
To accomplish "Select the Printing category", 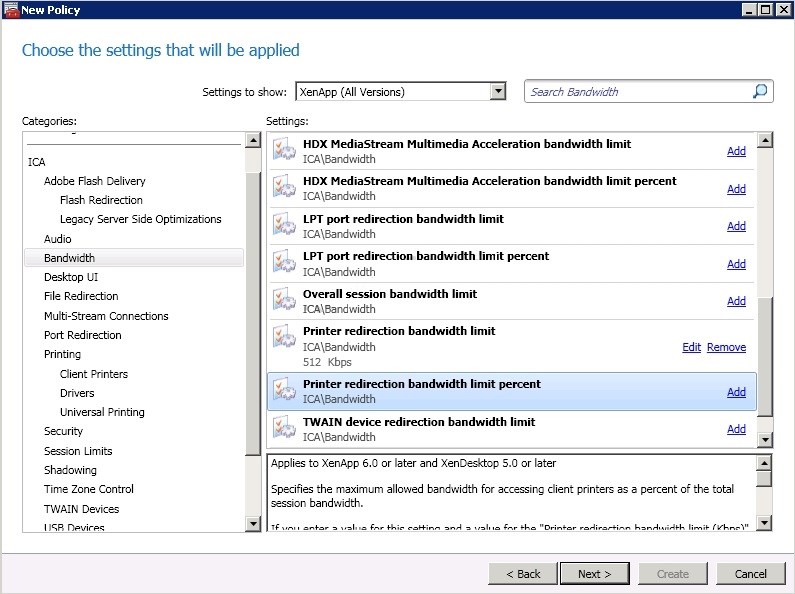I will pos(62,354).
